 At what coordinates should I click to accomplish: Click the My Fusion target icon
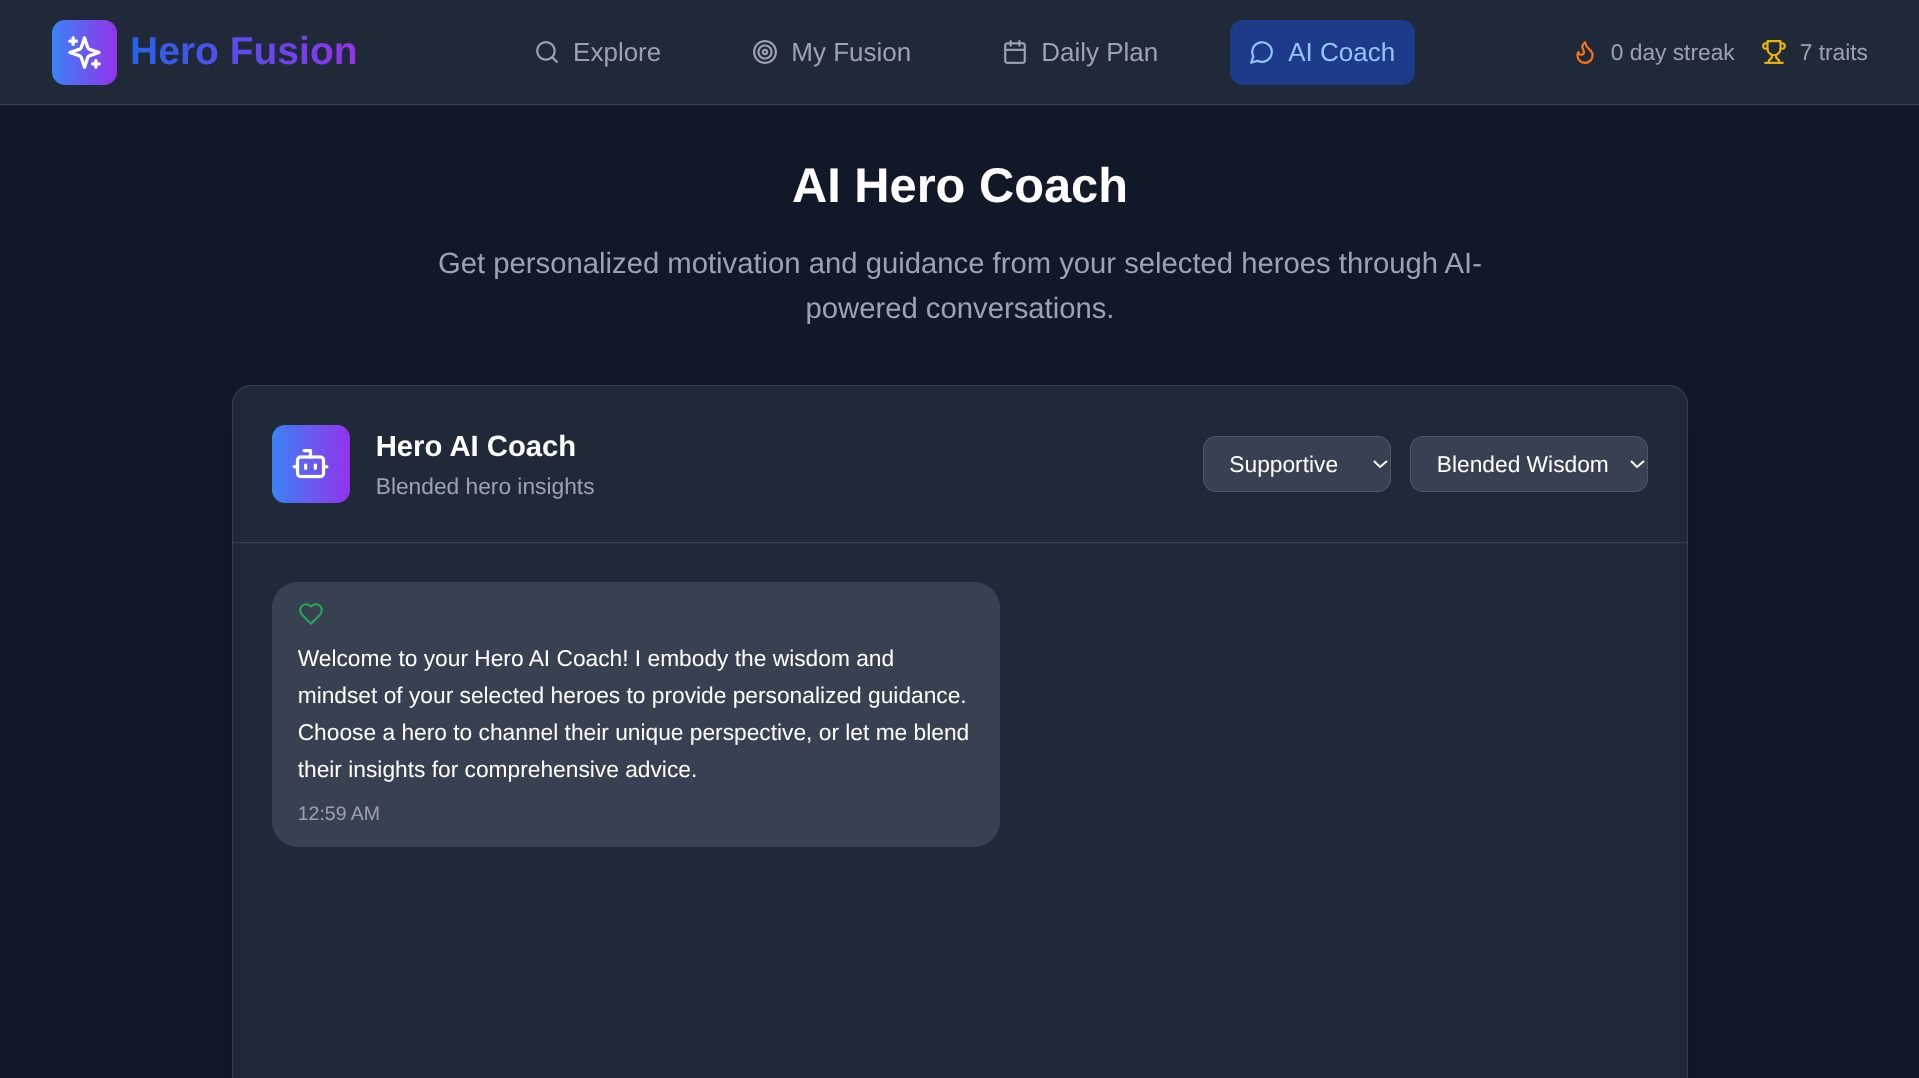(764, 52)
